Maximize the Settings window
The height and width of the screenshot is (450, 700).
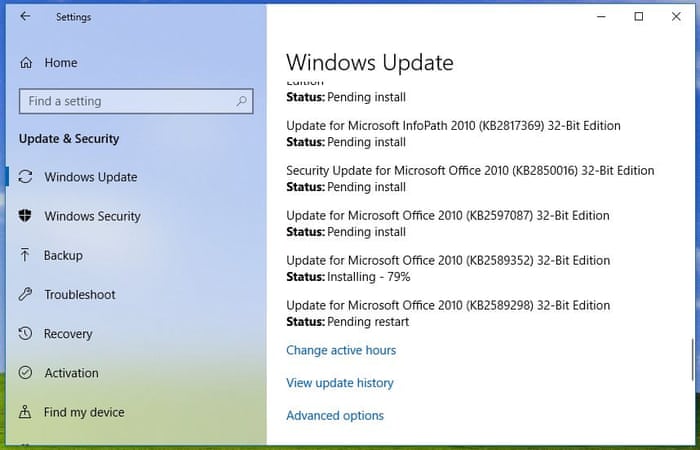pos(639,17)
